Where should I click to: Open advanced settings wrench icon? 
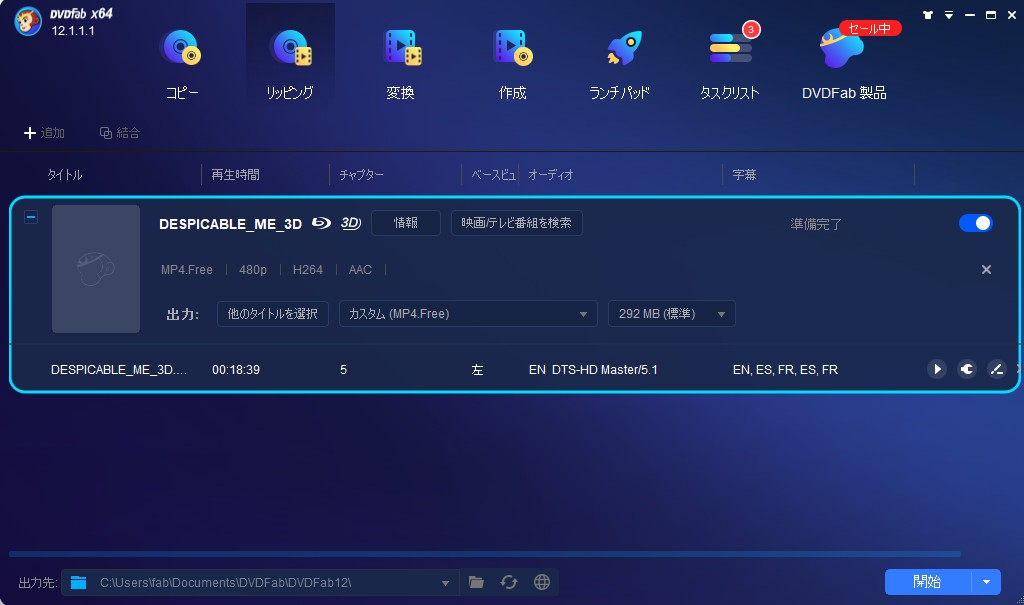967,369
